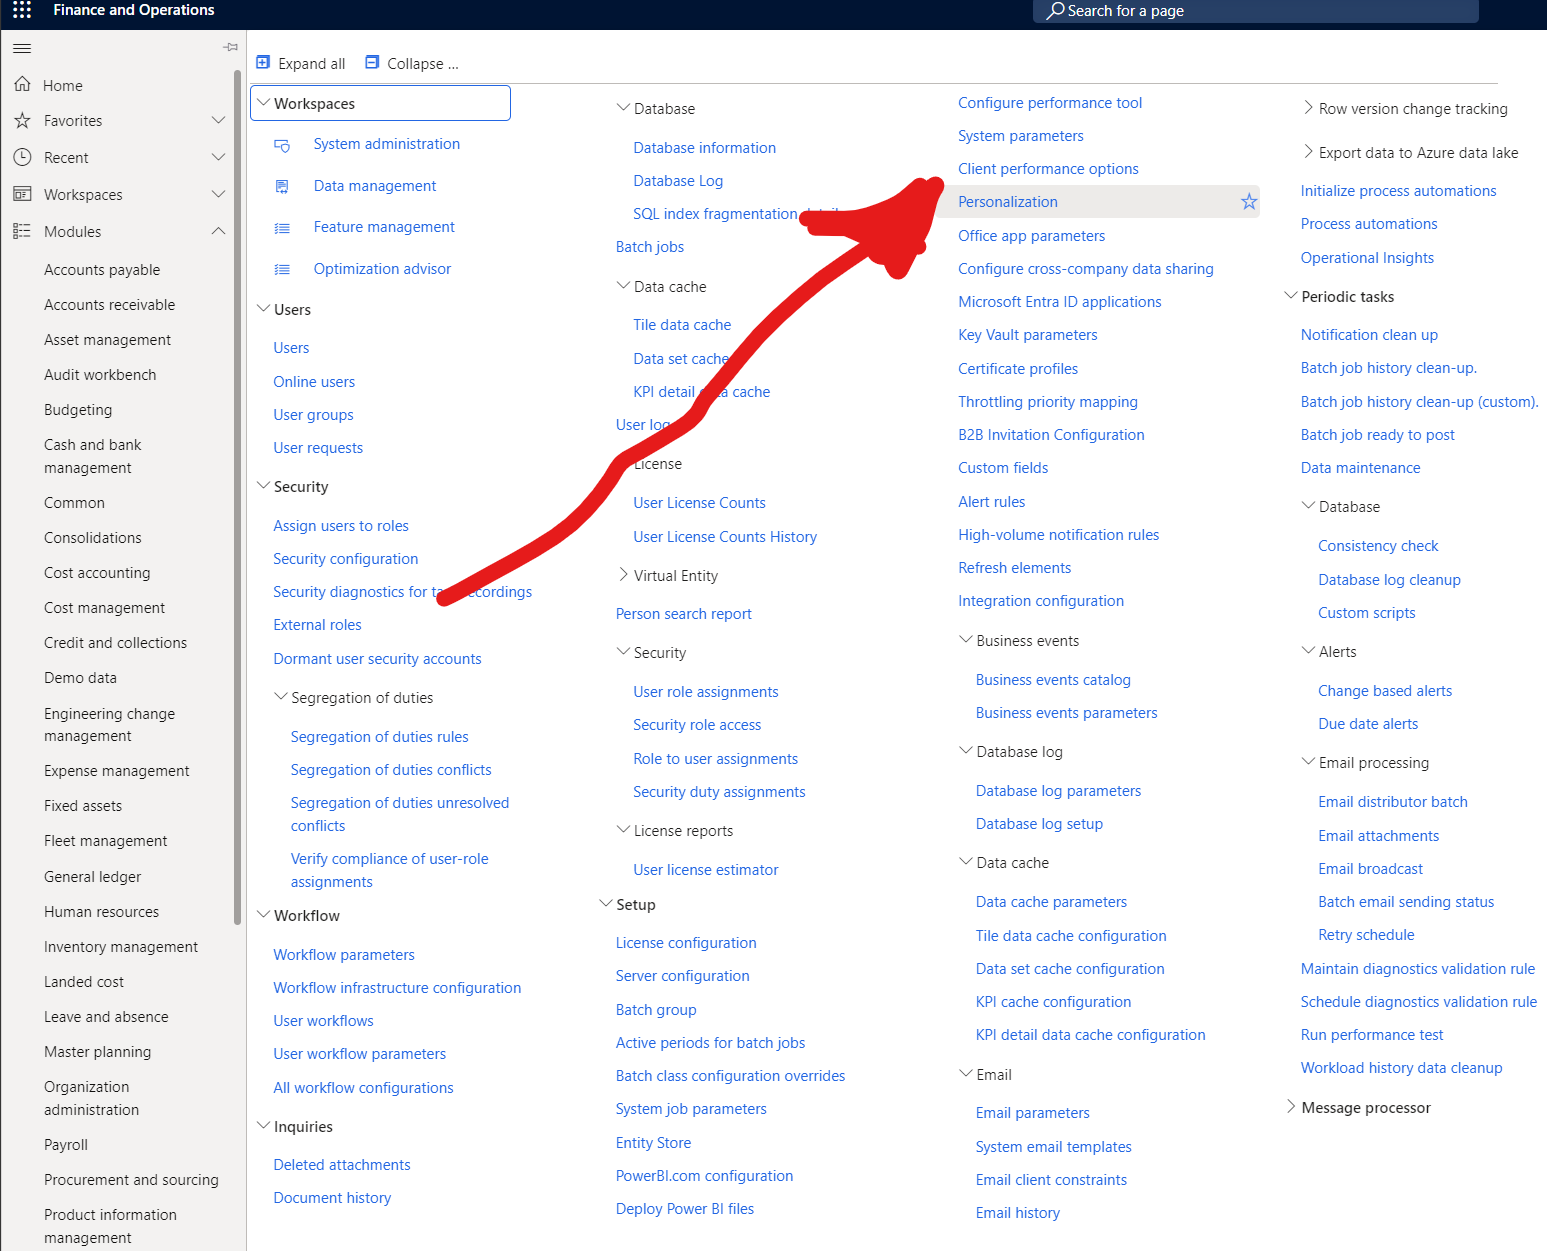Open the Optimization advisor icon
Image resolution: width=1547 pixels, height=1251 pixels.
(x=282, y=268)
